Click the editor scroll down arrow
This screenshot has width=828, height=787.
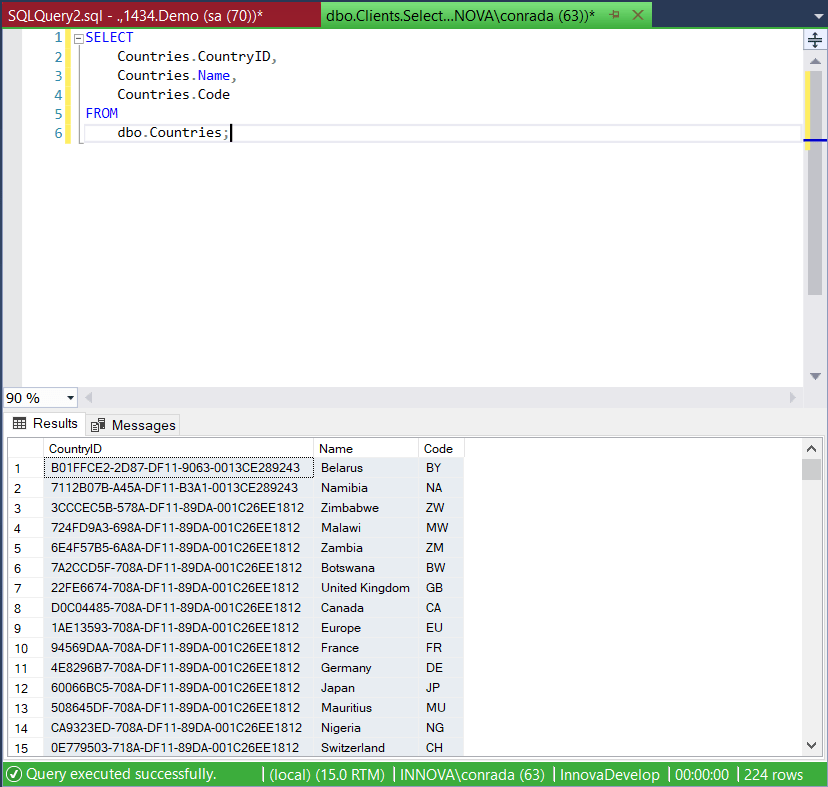[x=815, y=377]
